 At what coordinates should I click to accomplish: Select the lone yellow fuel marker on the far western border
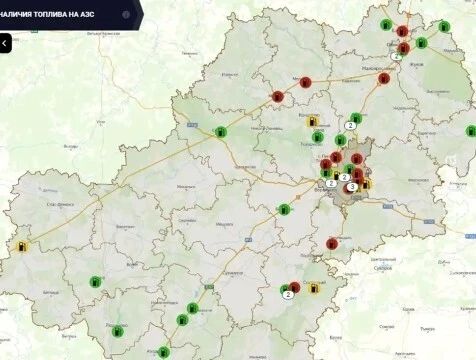pyautogui.click(x=22, y=247)
